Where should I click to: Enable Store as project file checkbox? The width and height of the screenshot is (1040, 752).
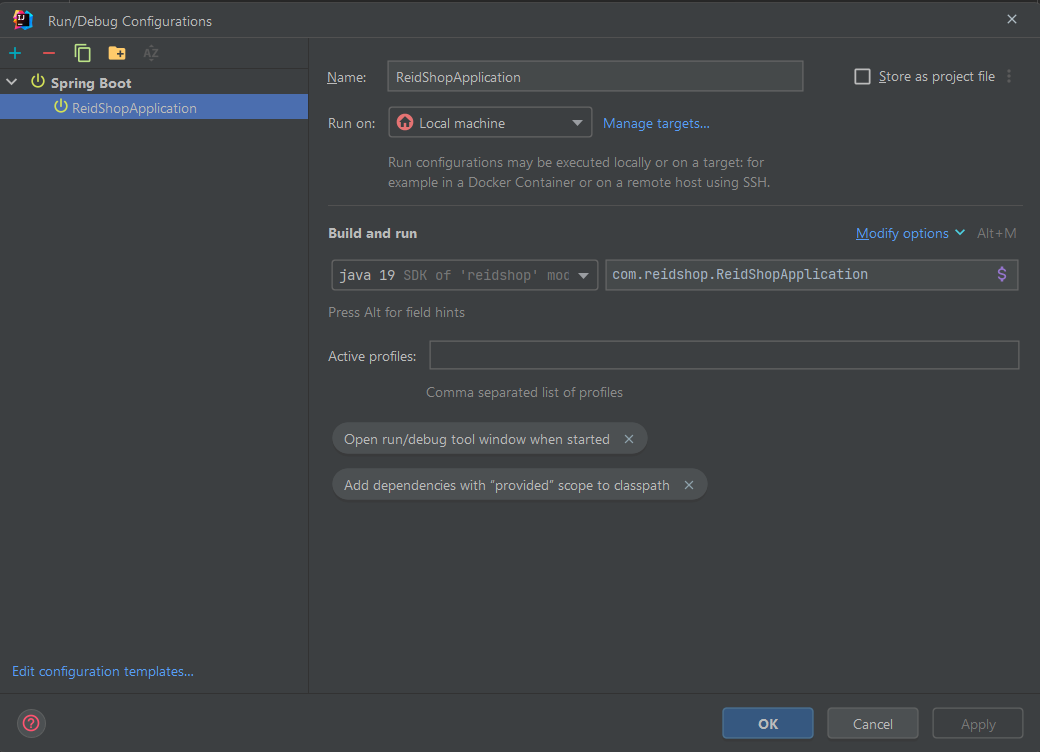coord(862,76)
